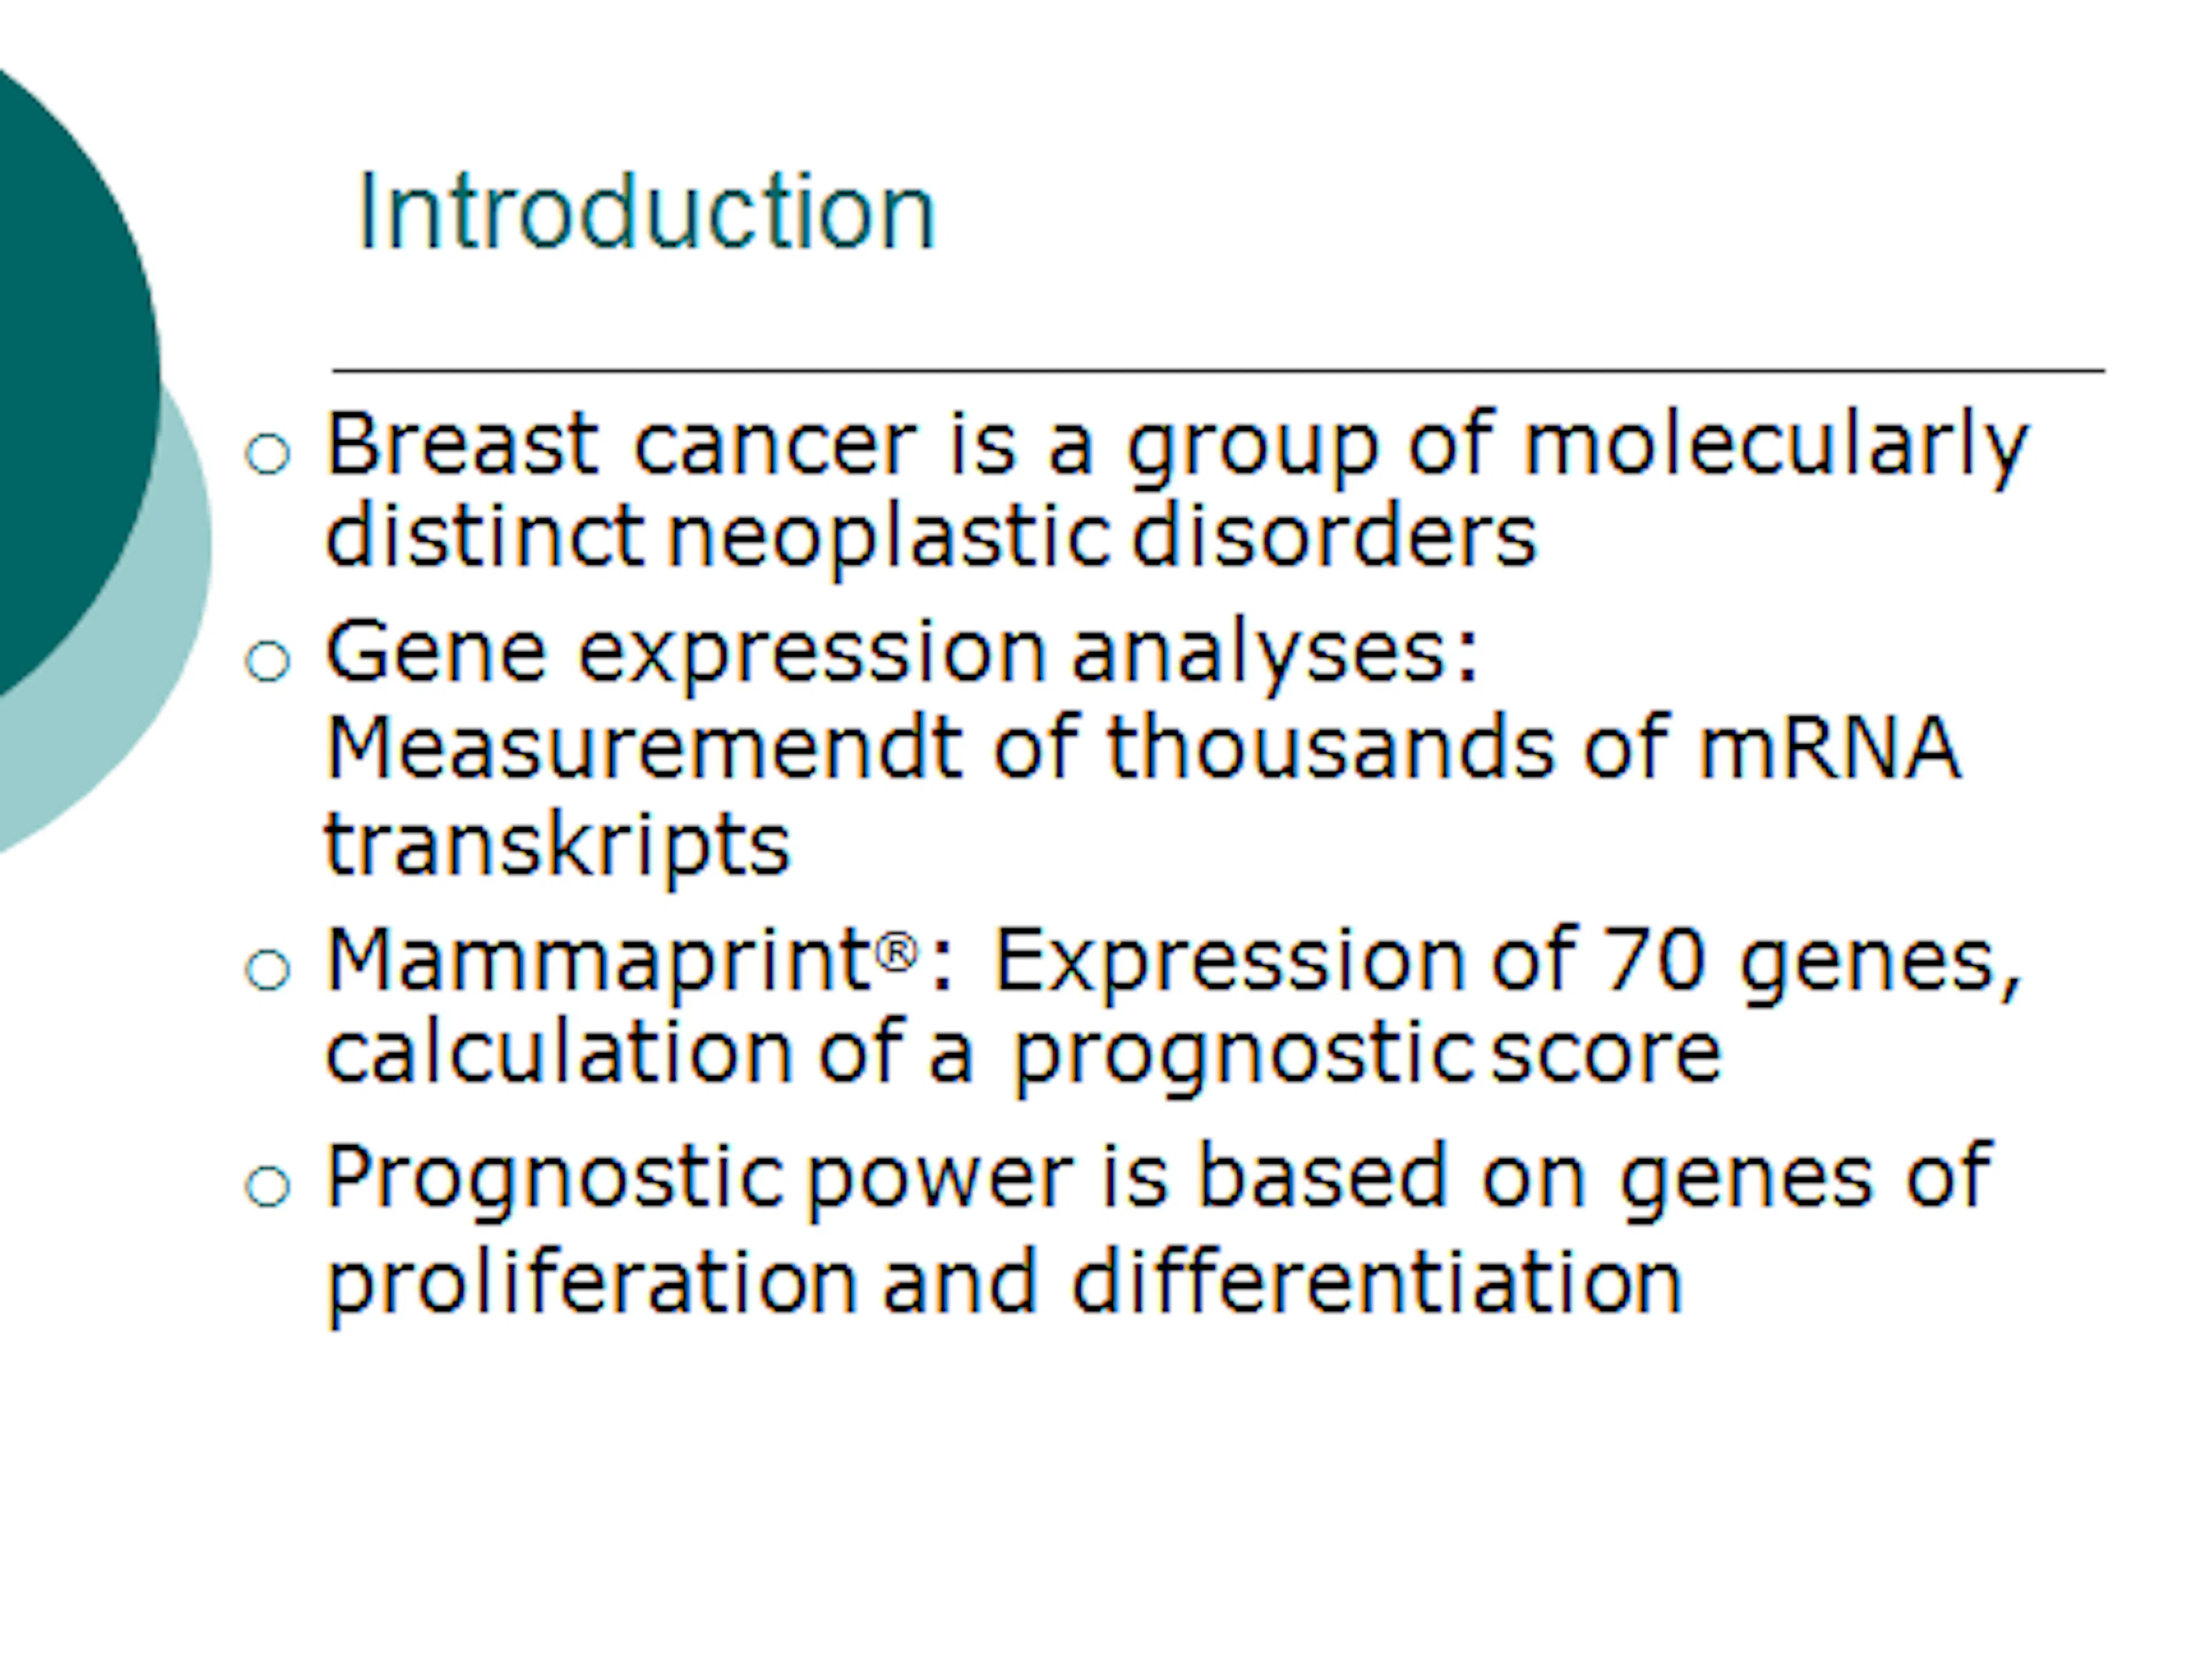Click the text "neoplastic disorders"

click(x=1100, y=538)
